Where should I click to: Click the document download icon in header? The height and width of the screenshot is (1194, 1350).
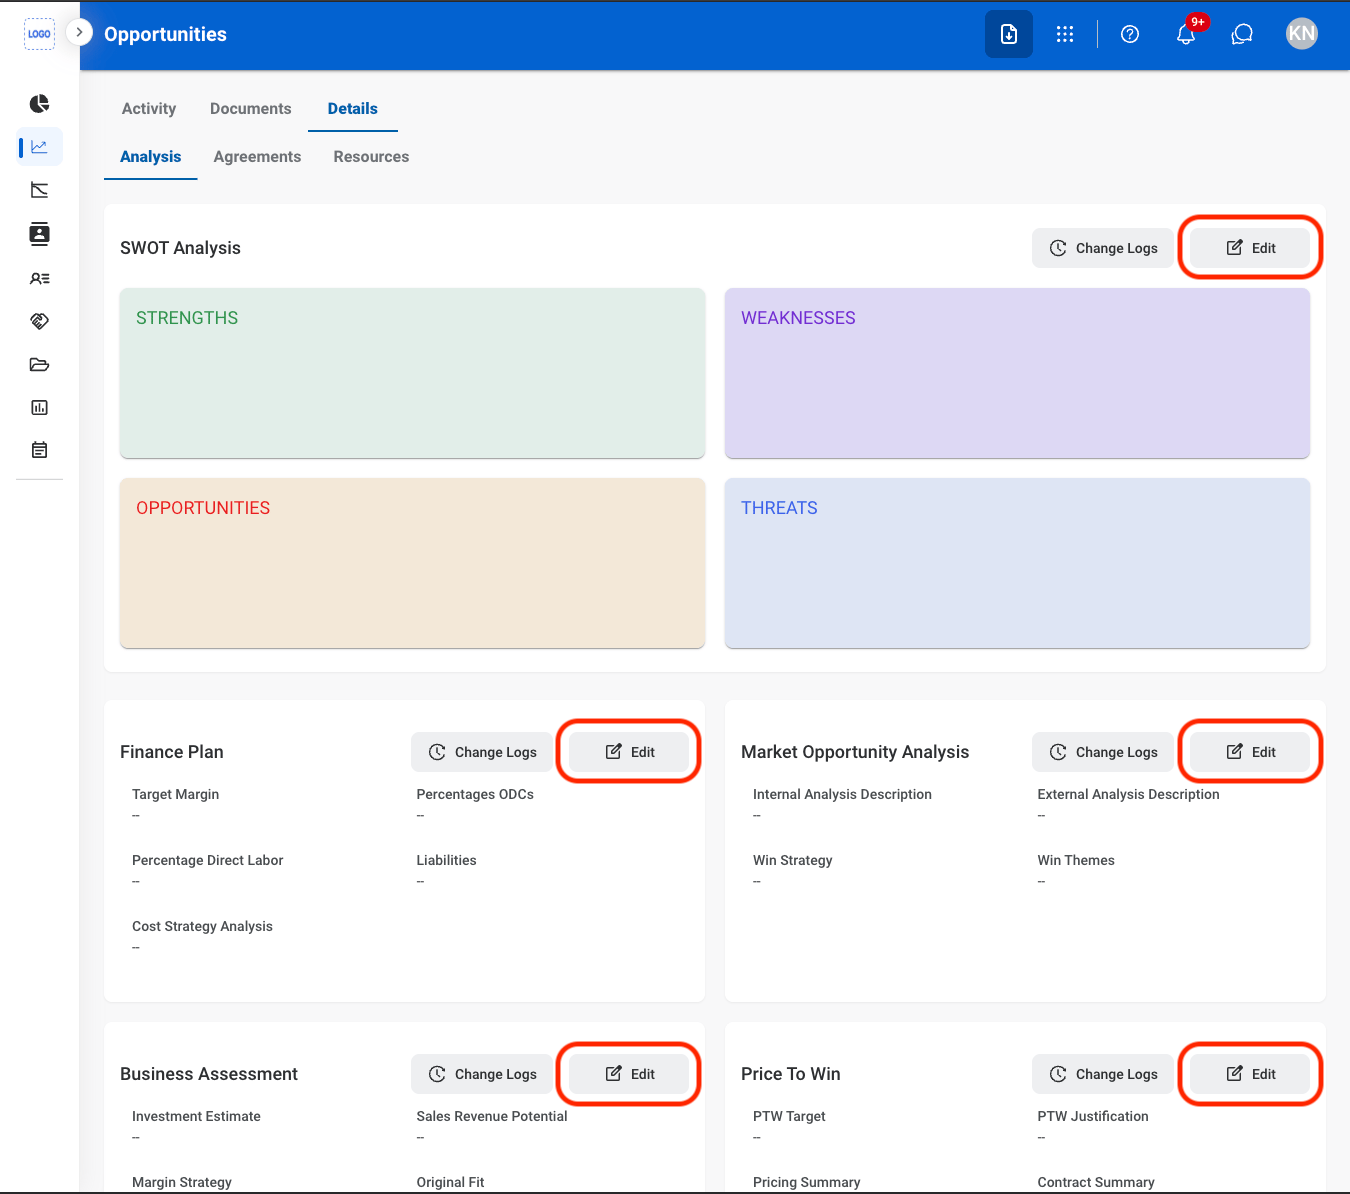click(x=1009, y=34)
